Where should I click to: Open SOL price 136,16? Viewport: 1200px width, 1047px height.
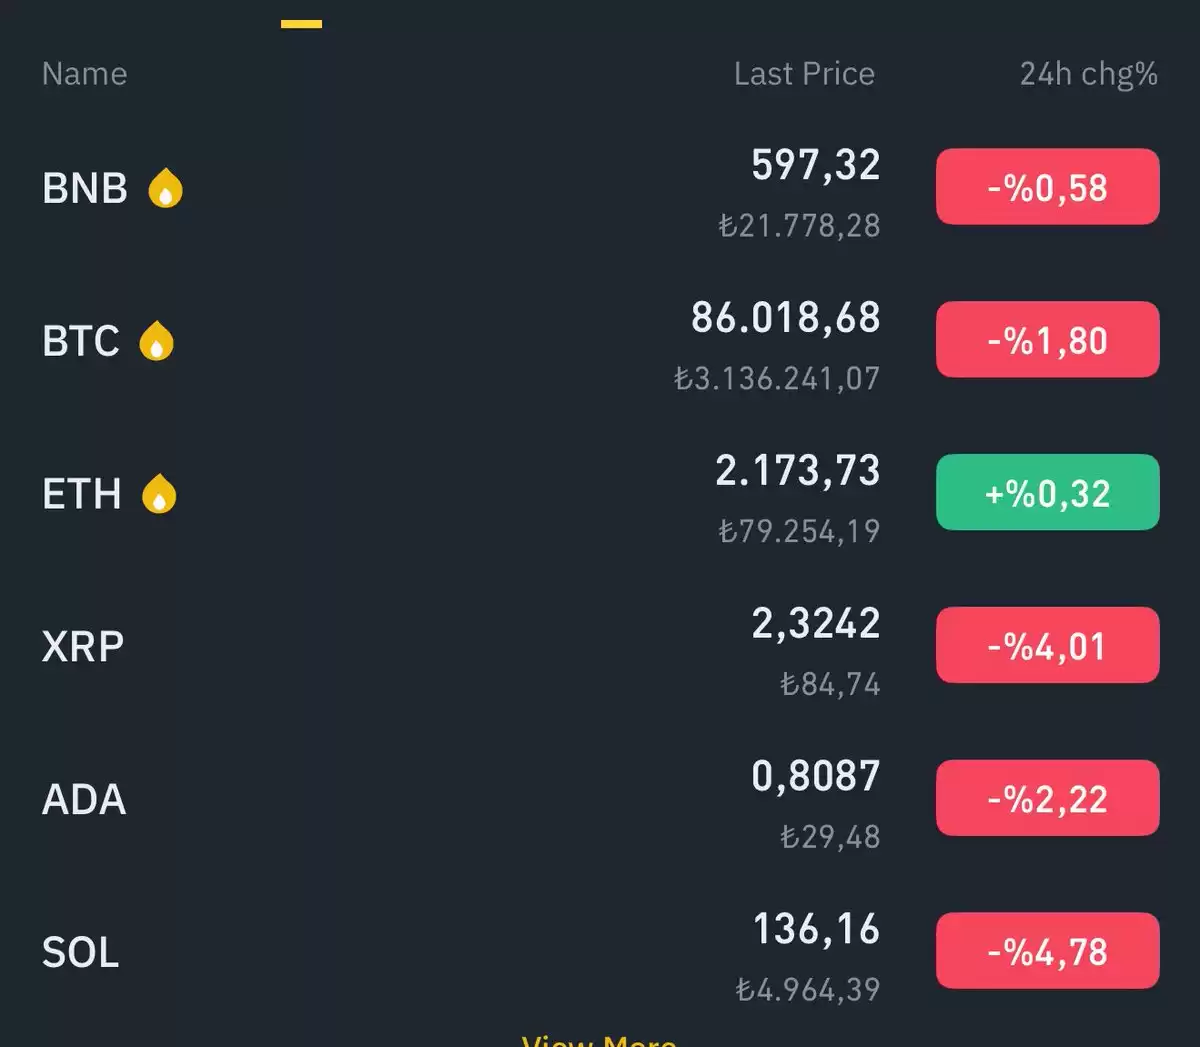[816, 929]
